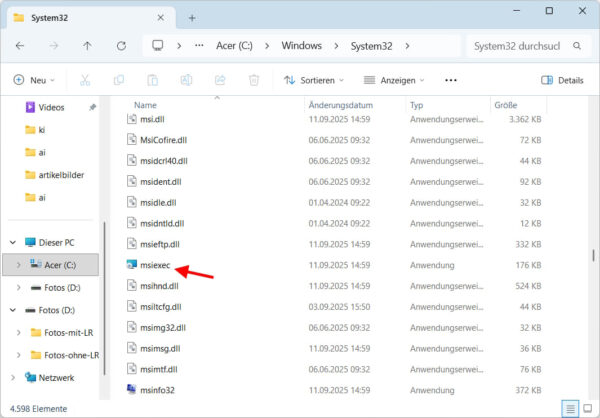The width and height of the screenshot is (600, 418).
Task: Select file msiltcfg.dll
Action: (x=161, y=307)
